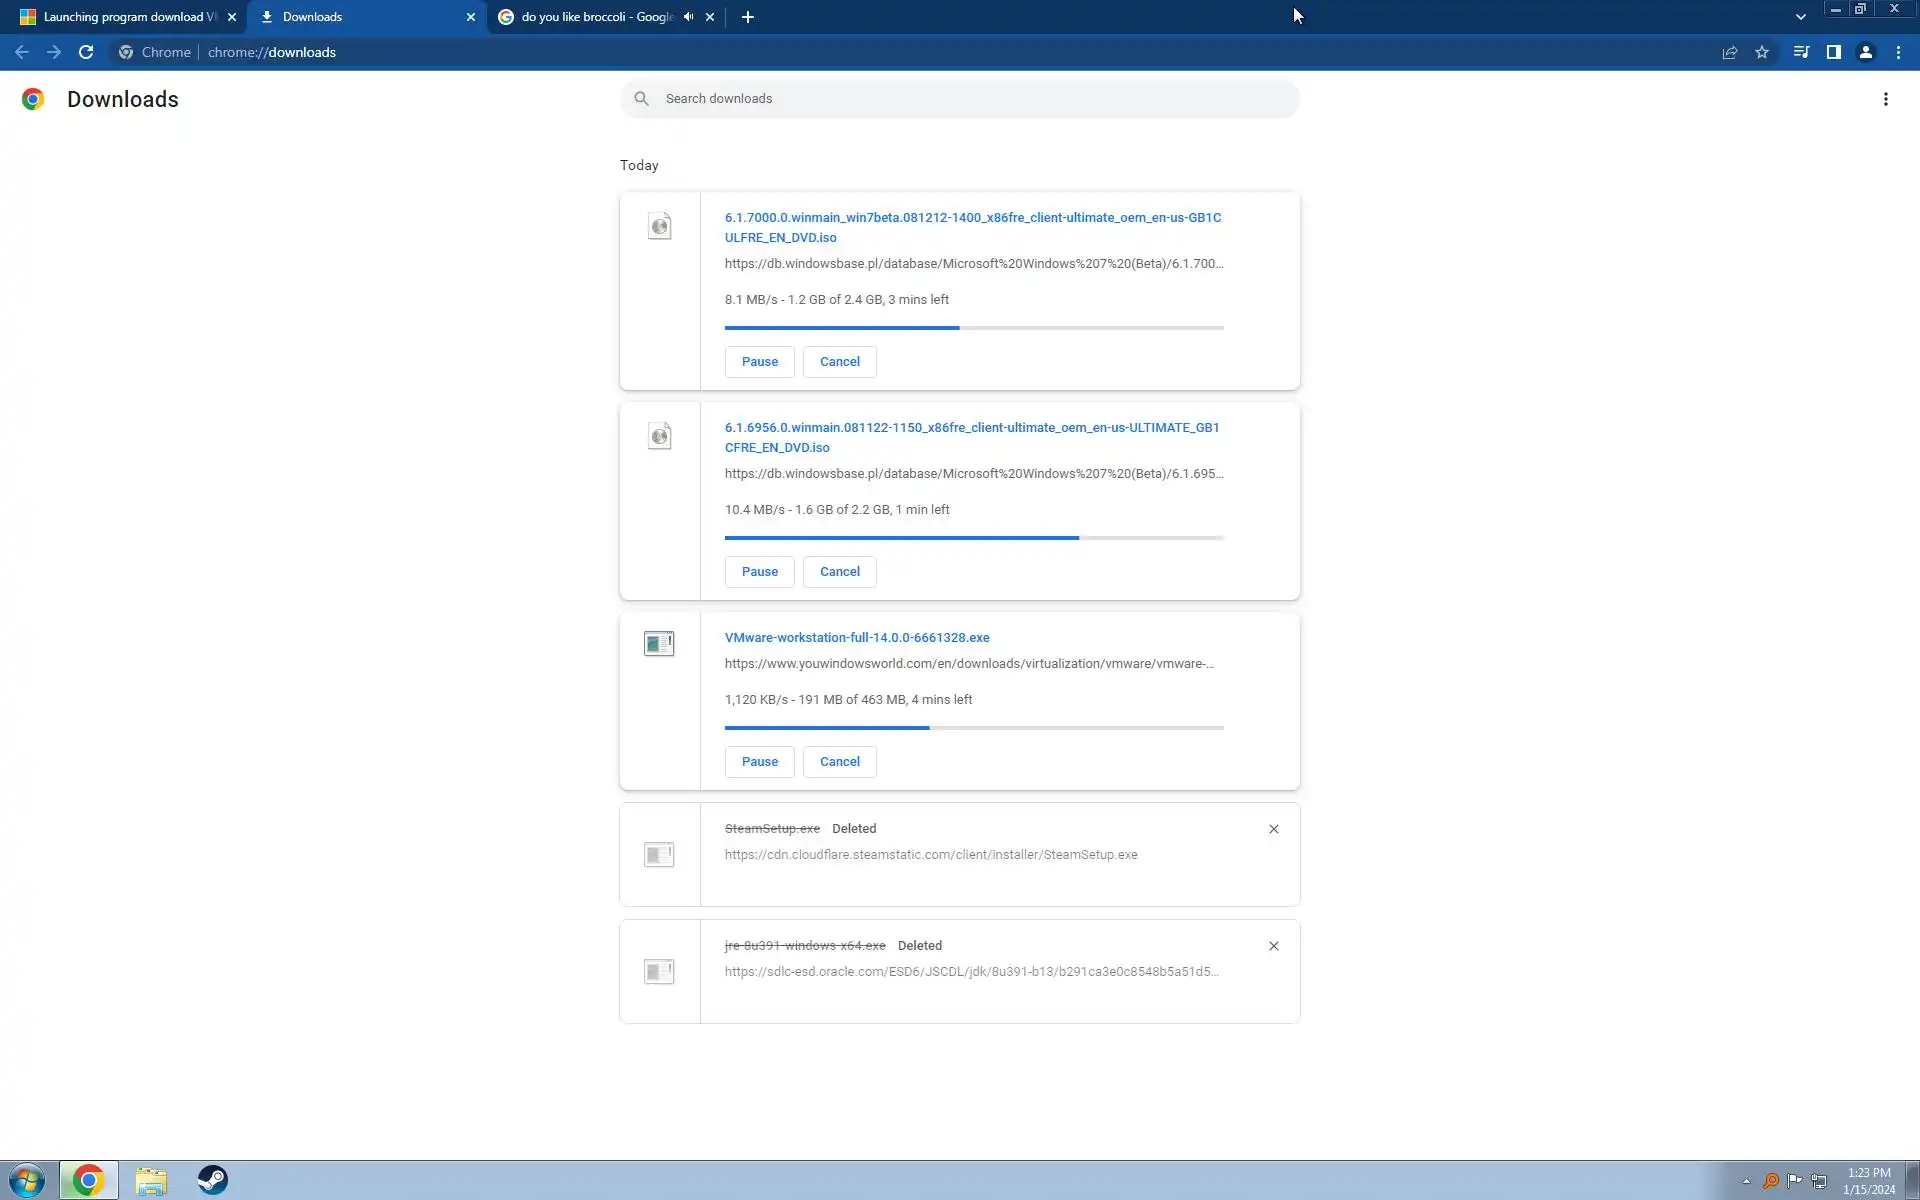Viewport: 1920px width, 1200px height.
Task: Click the VMware download progress bar
Action: [x=973, y=728]
